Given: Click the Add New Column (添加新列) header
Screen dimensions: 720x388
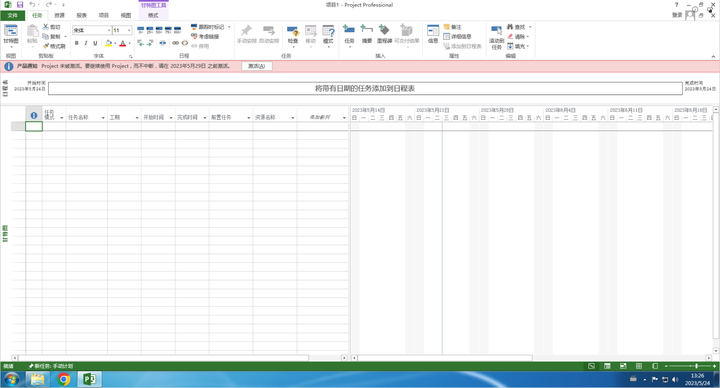Looking at the screenshot, I should pos(320,118).
